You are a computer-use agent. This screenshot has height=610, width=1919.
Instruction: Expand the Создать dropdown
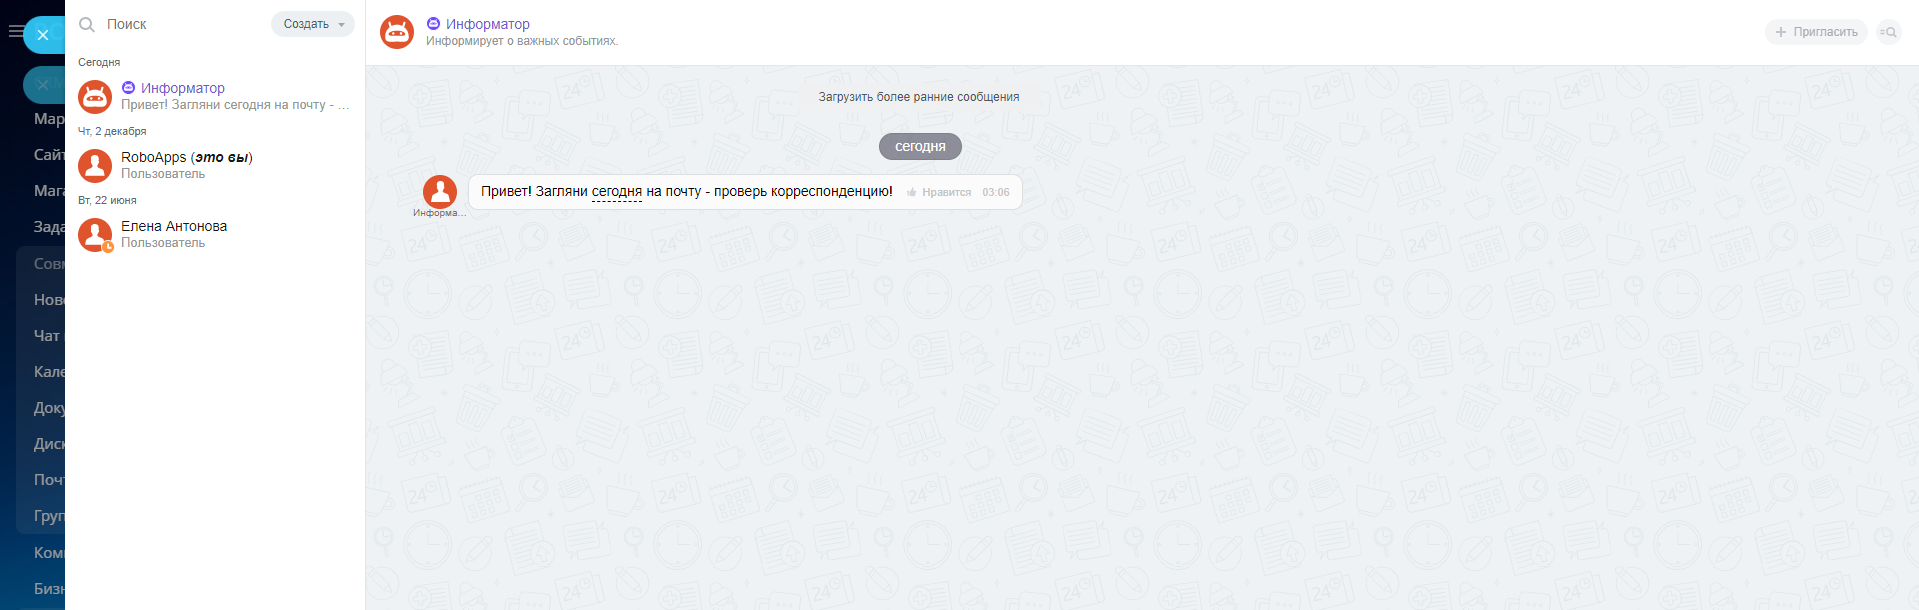point(312,24)
